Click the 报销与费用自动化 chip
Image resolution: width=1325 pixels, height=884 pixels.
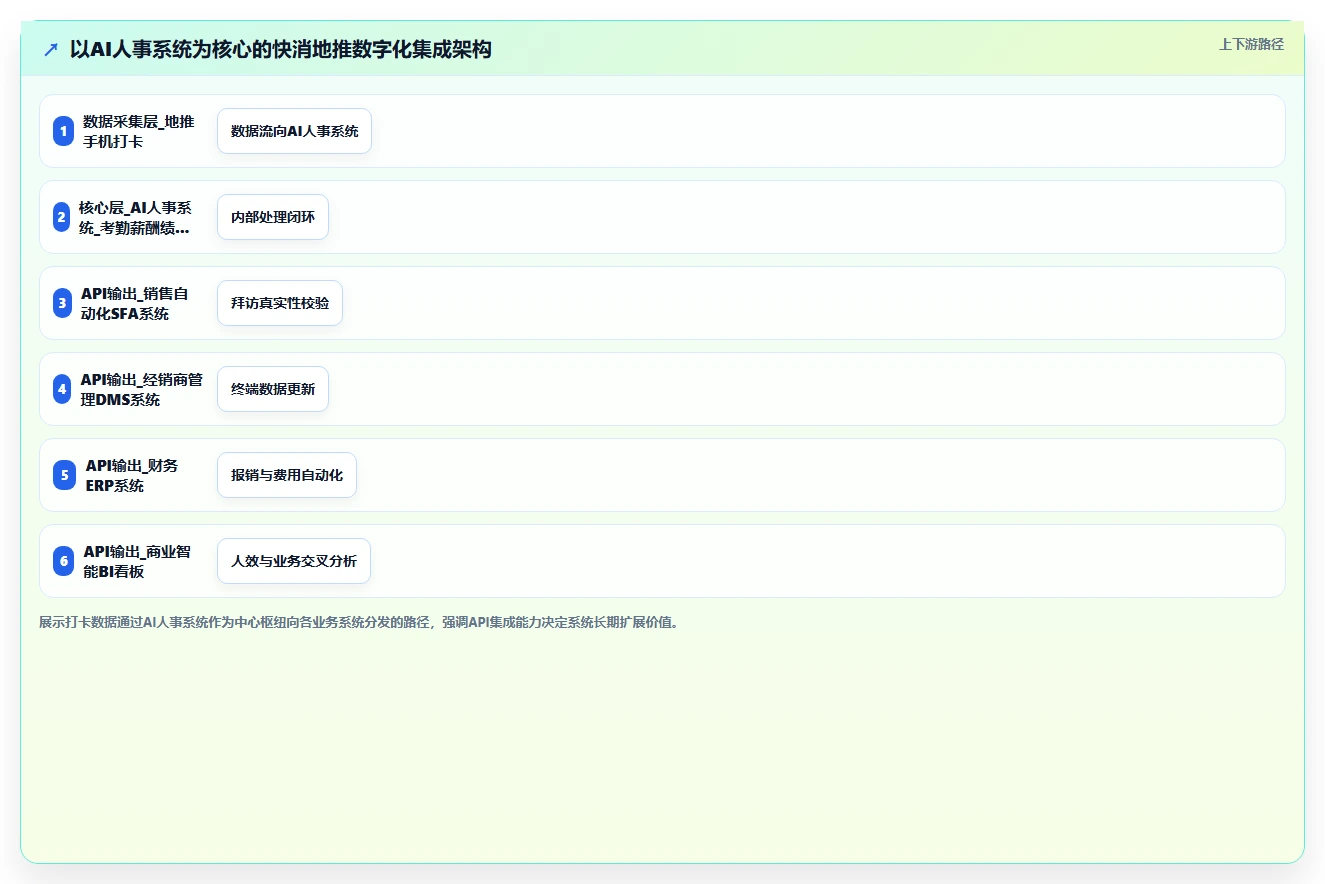pyautogui.click(x=287, y=475)
